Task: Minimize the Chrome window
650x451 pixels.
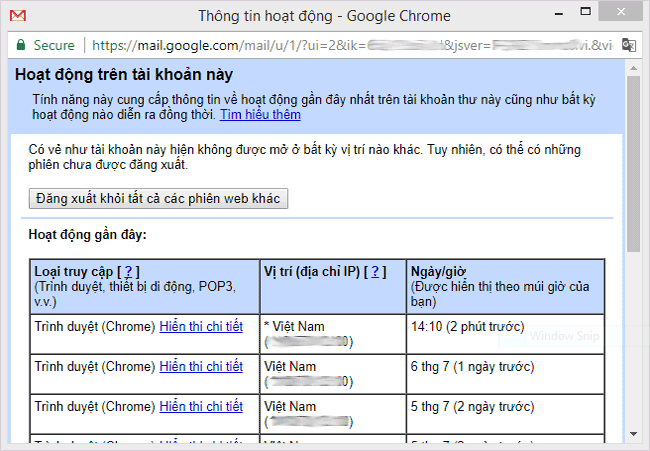Action: click(559, 14)
